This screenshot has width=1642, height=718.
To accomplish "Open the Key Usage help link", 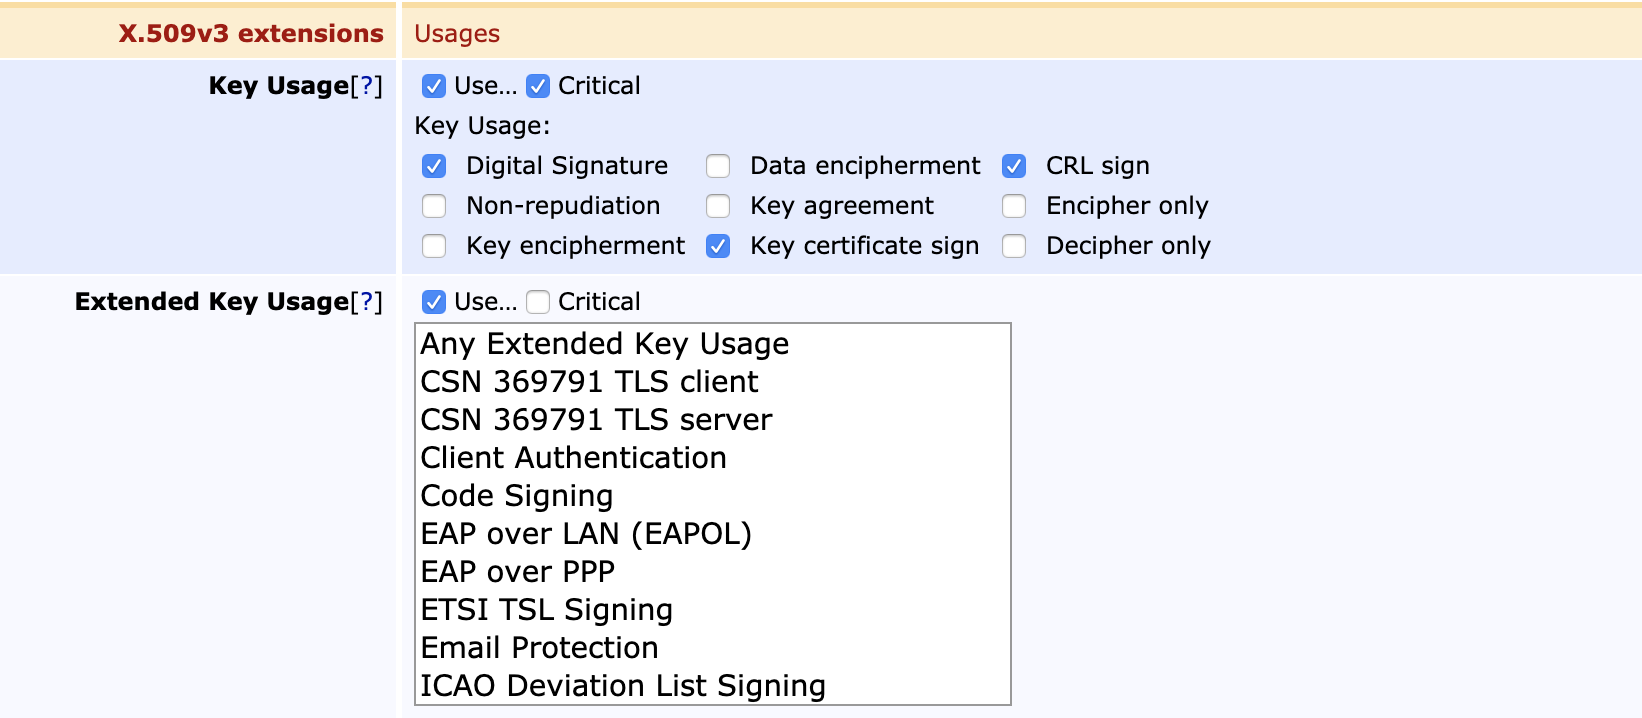I will click(366, 86).
